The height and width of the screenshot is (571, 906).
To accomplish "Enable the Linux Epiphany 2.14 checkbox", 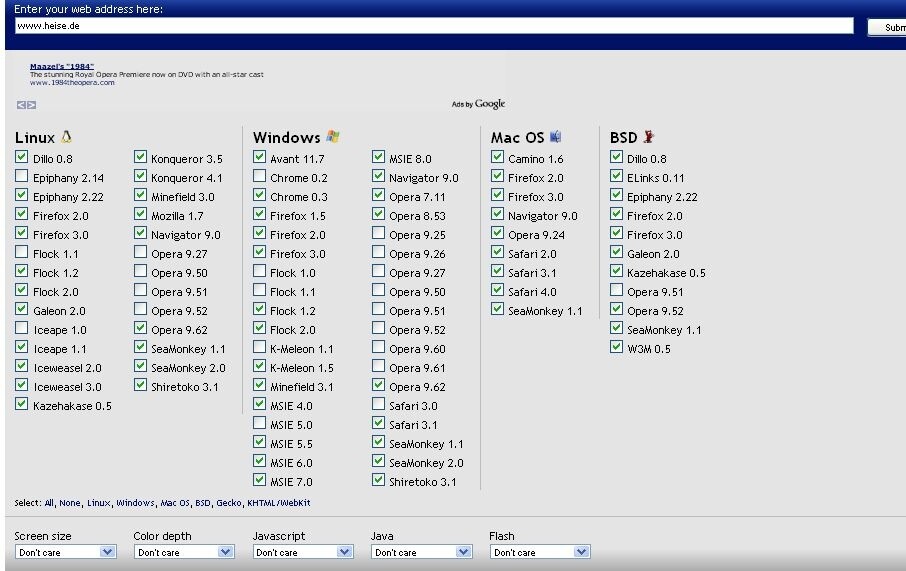I will click(x=21, y=176).
